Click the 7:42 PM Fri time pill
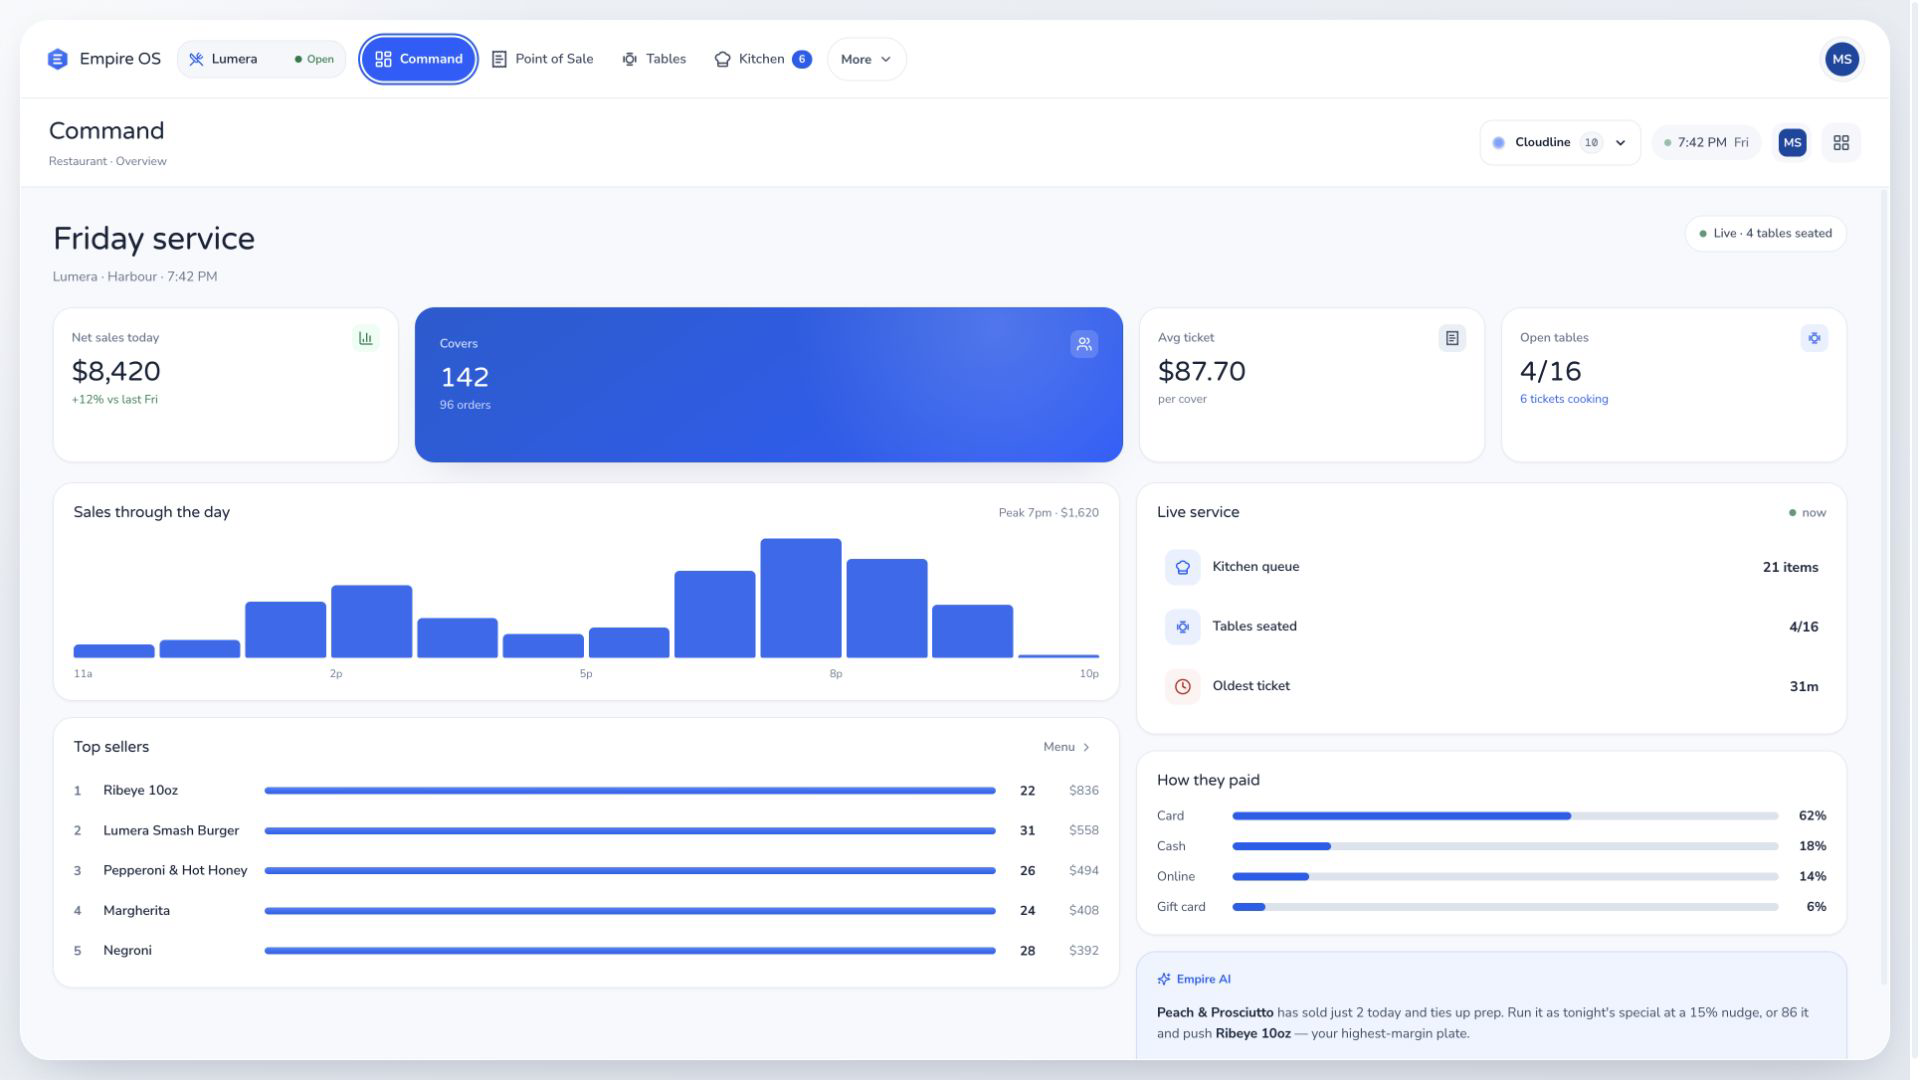The height and width of the screenshot is (1080, 1920). [1706, 143]
